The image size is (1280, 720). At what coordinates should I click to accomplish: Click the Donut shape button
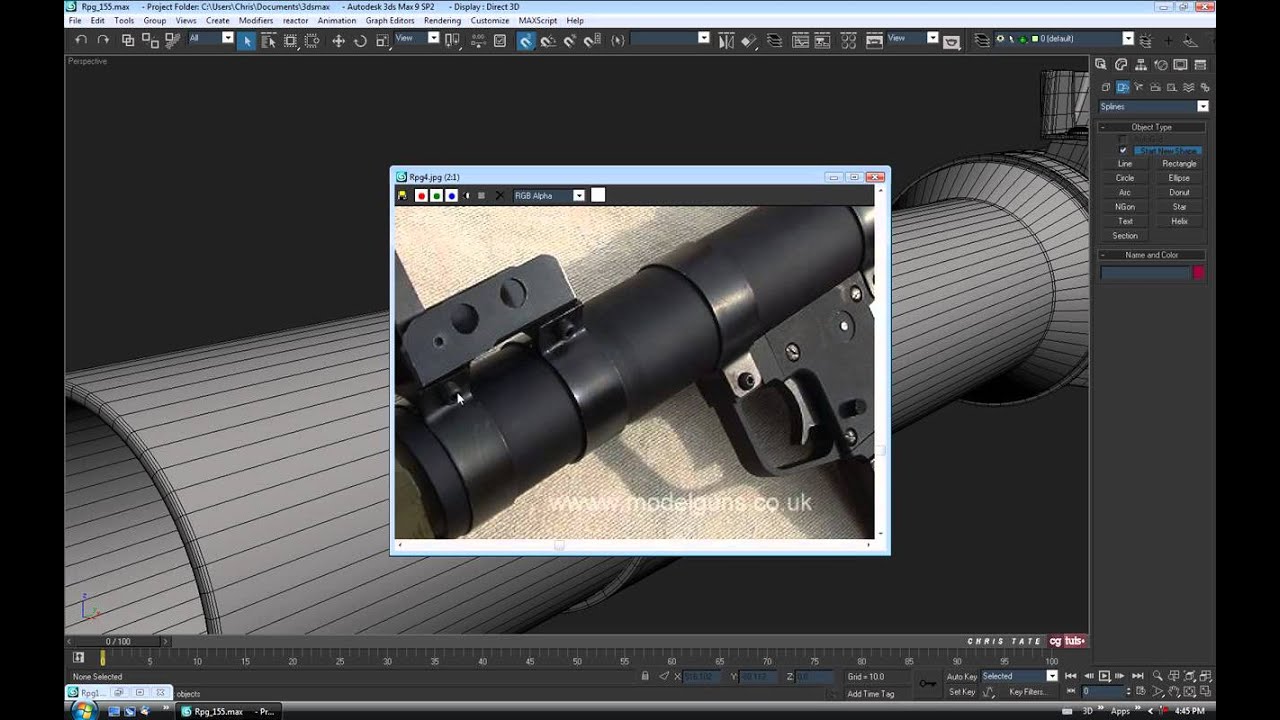pyautogui.click(x=1179, y=192)
